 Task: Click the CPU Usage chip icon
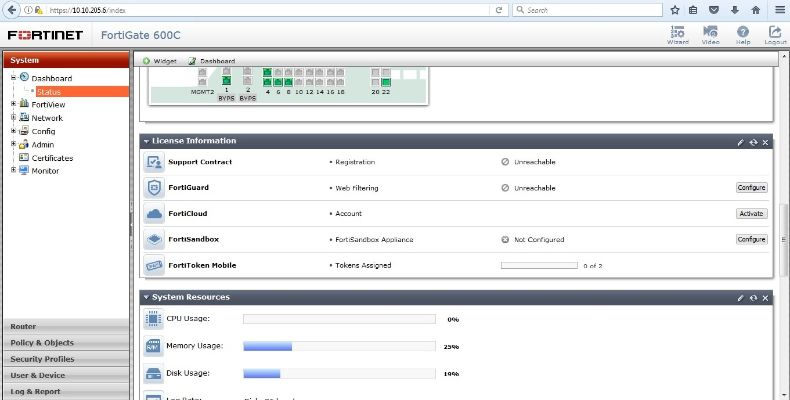(x=153, y=318)
